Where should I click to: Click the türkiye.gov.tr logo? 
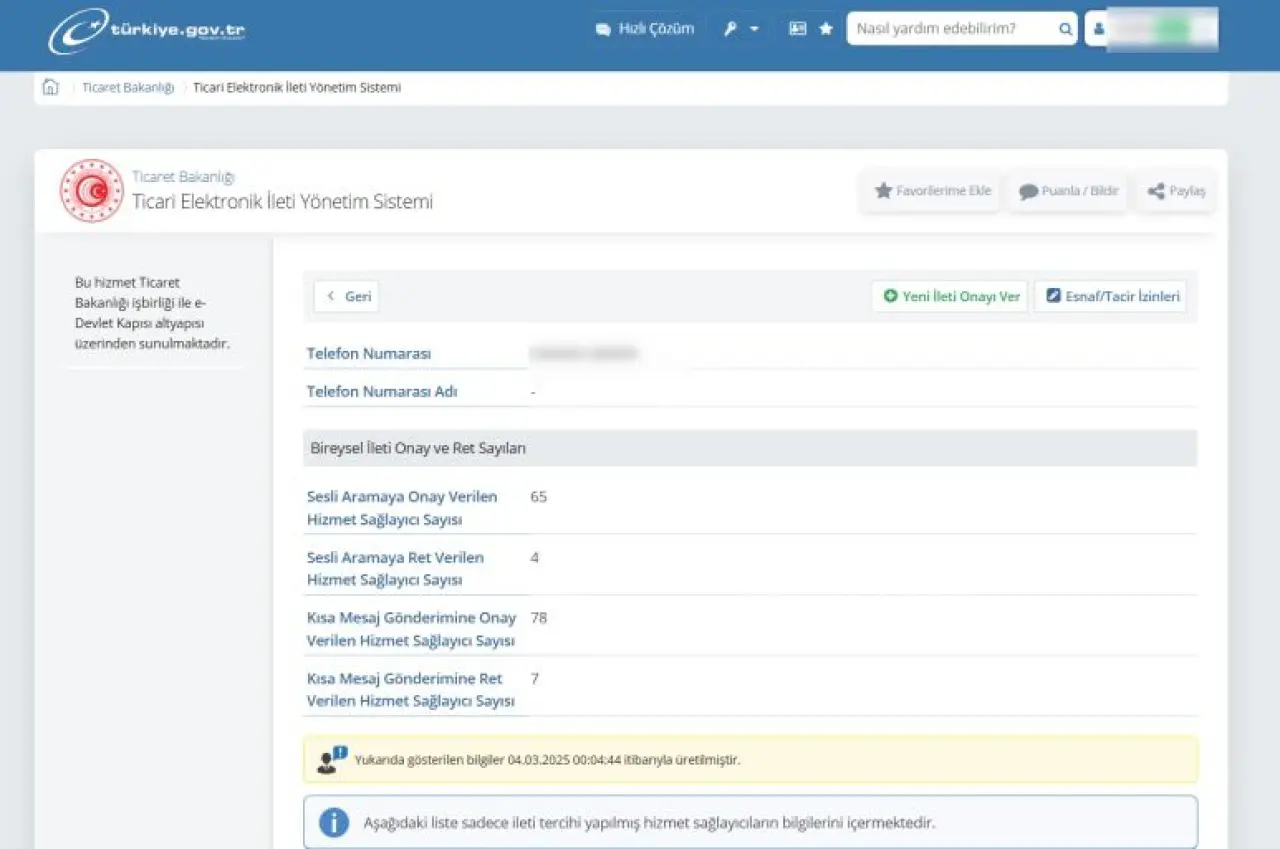point(146,30)
